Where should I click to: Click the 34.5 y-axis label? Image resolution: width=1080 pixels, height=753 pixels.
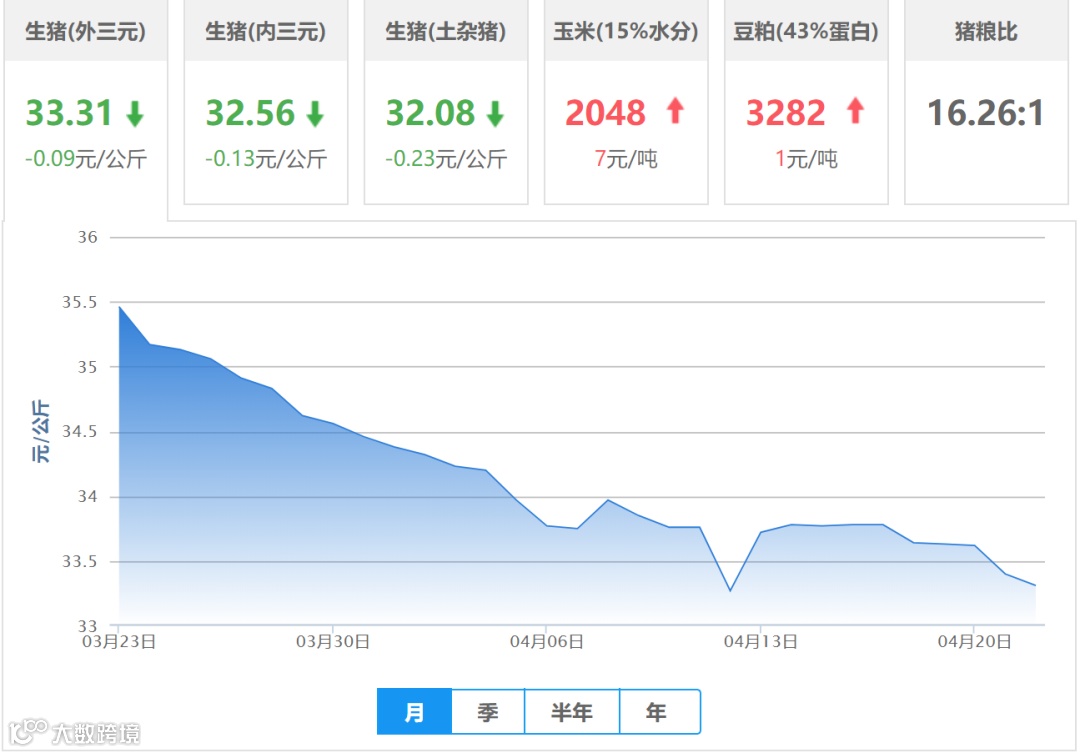pyautogui.click(x=80, y=432)
